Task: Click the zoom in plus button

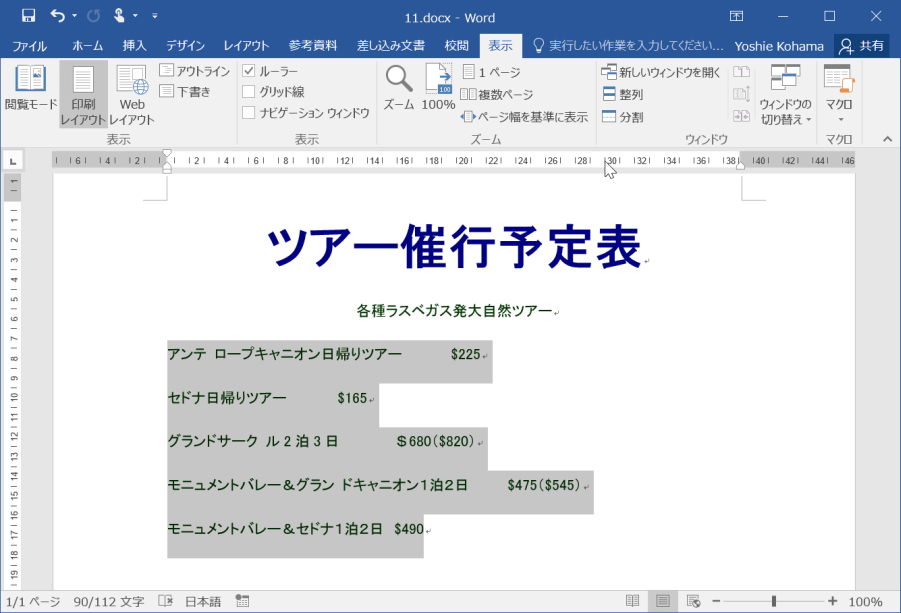Action: tap(833, 601)
